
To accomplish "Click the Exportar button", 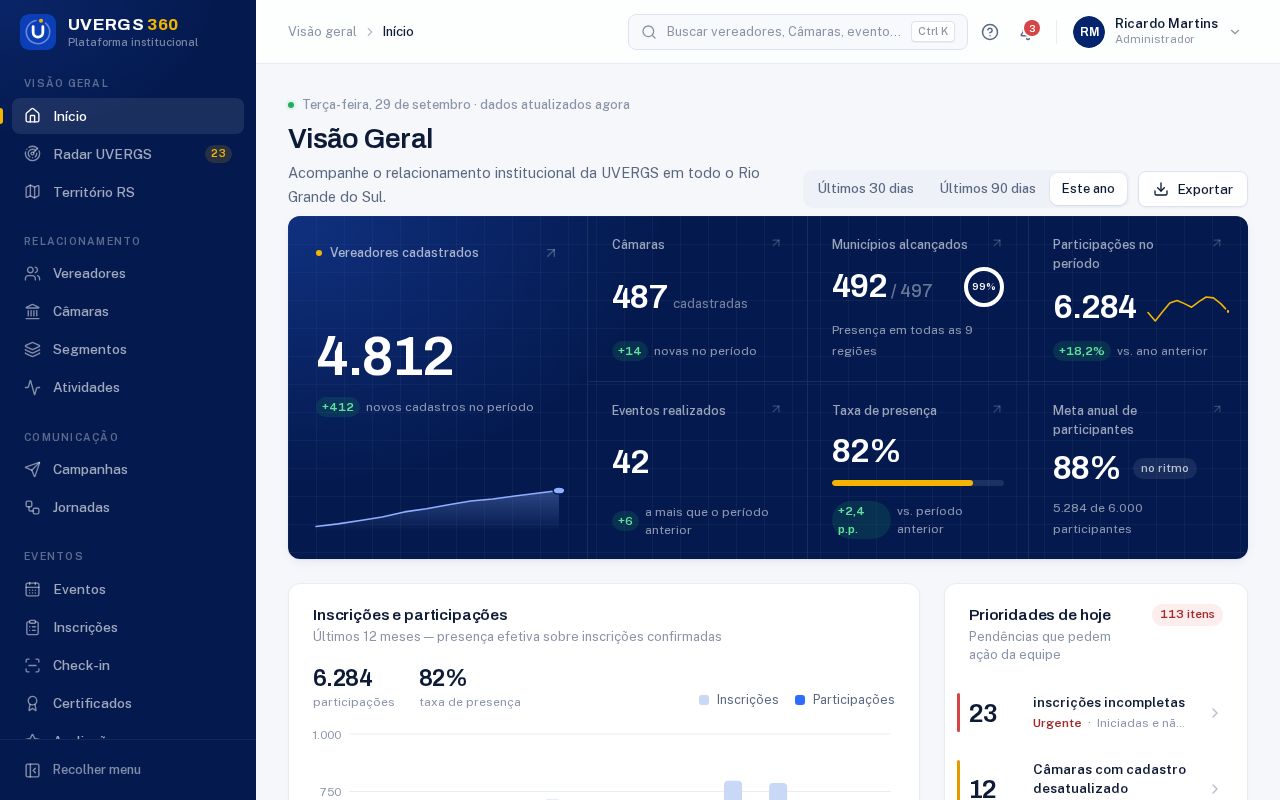I will click(1193, 189).
